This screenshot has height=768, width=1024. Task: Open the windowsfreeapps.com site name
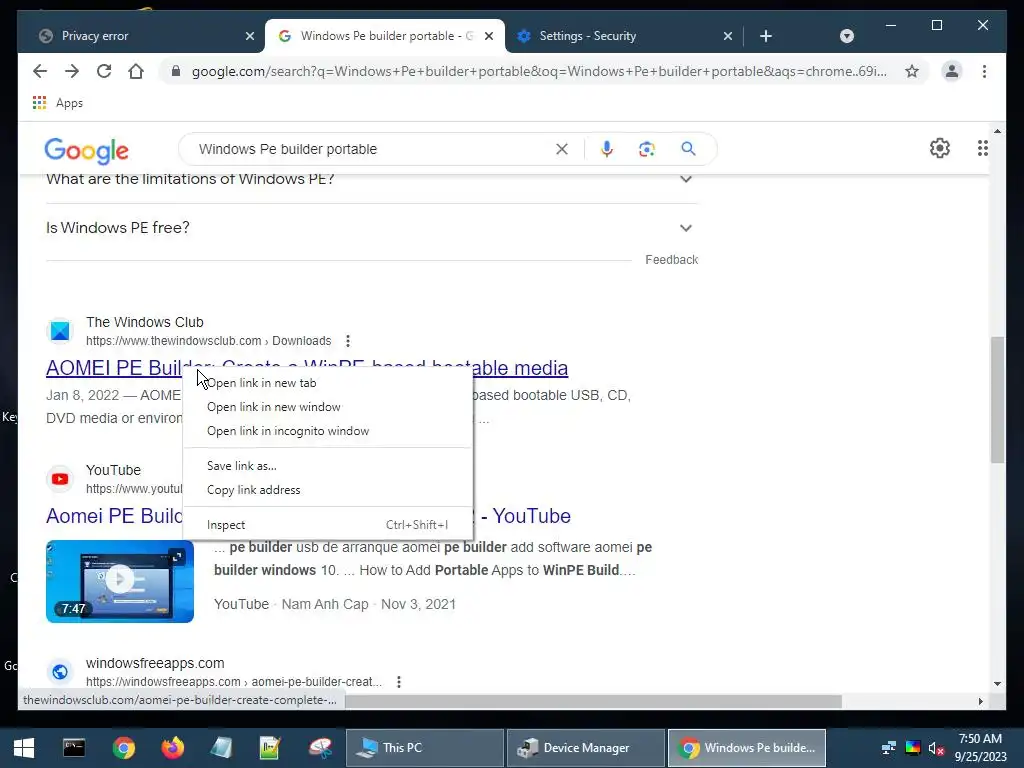[155, 663]
